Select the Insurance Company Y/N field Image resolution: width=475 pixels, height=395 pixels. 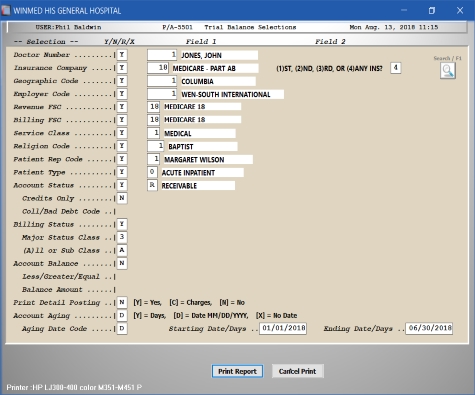point(122,68)
